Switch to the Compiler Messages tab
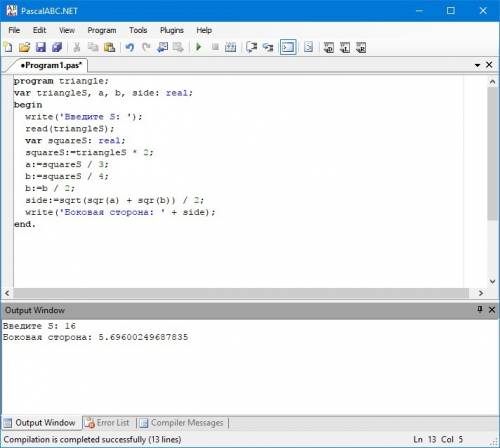This screenshot has width=500, height=448. pos(182,423)
